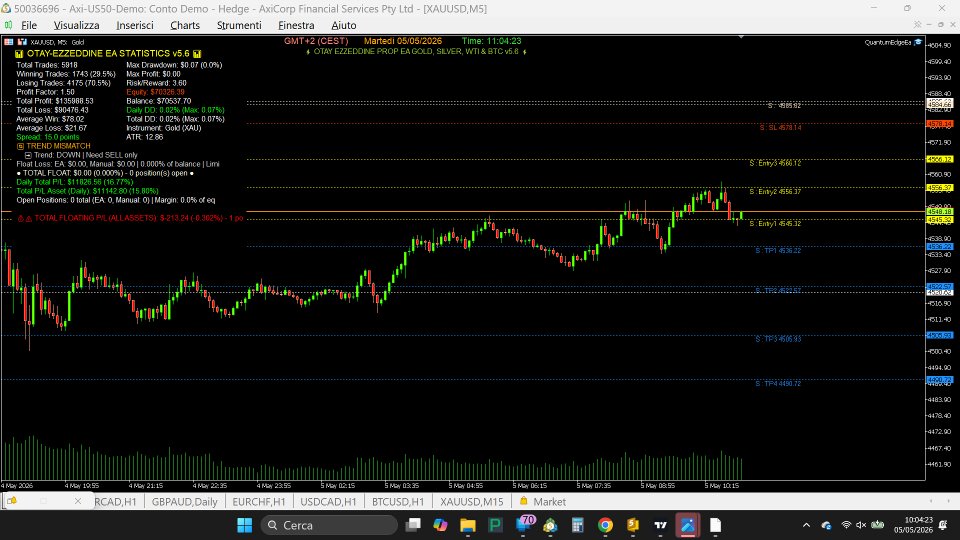Open taskbar app with 70 notification badge
Screen dimensions: 960x540
click(x=525, y=523)
